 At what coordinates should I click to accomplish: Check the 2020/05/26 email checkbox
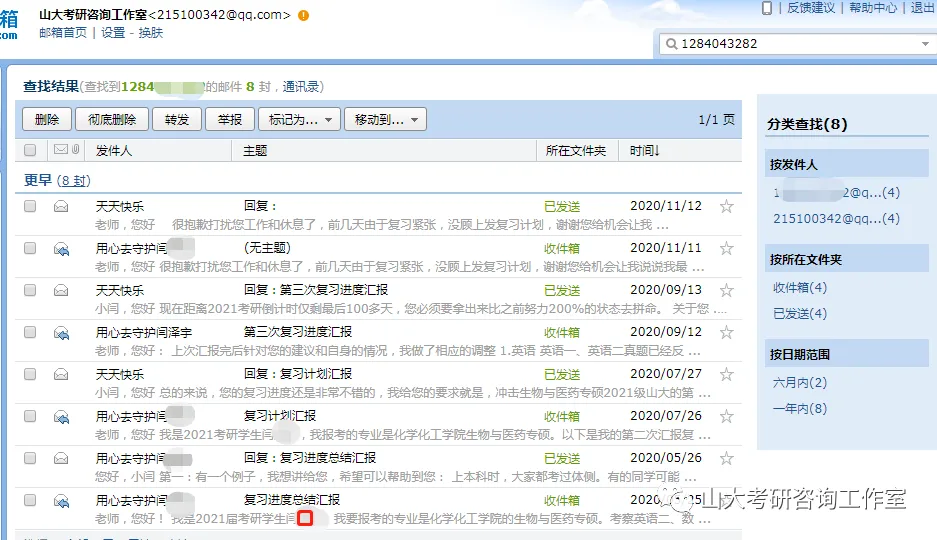pos(30,458)
